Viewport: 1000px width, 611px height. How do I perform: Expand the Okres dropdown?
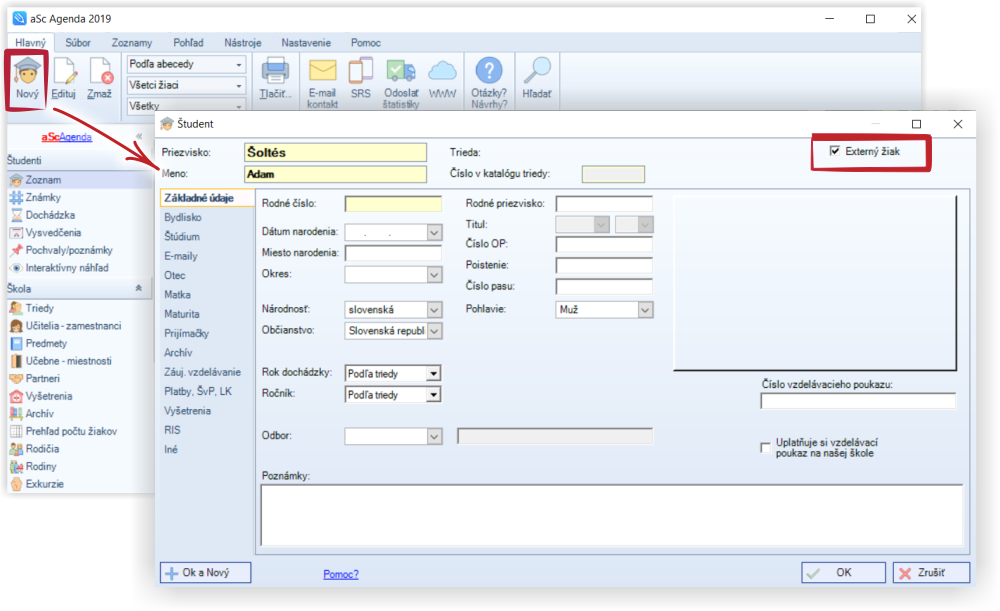point(434,274)
